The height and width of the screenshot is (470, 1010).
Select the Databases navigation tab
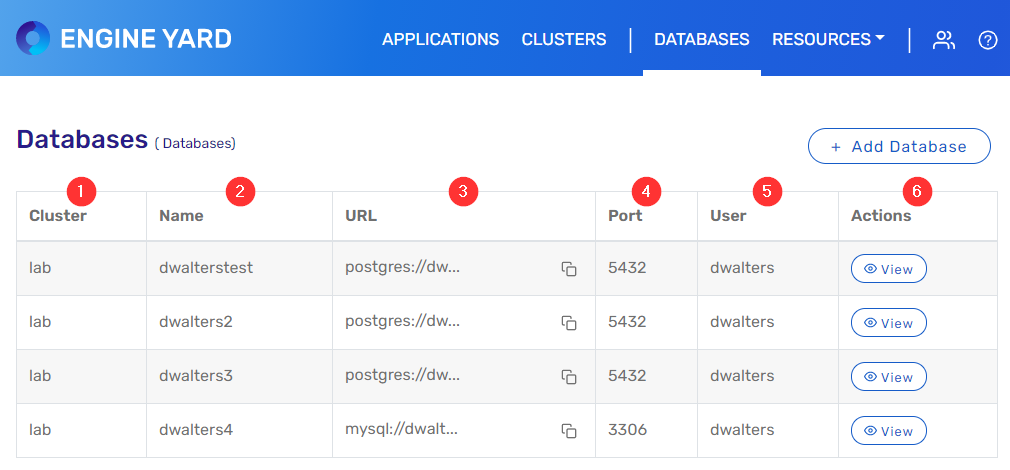pos(701,40)
